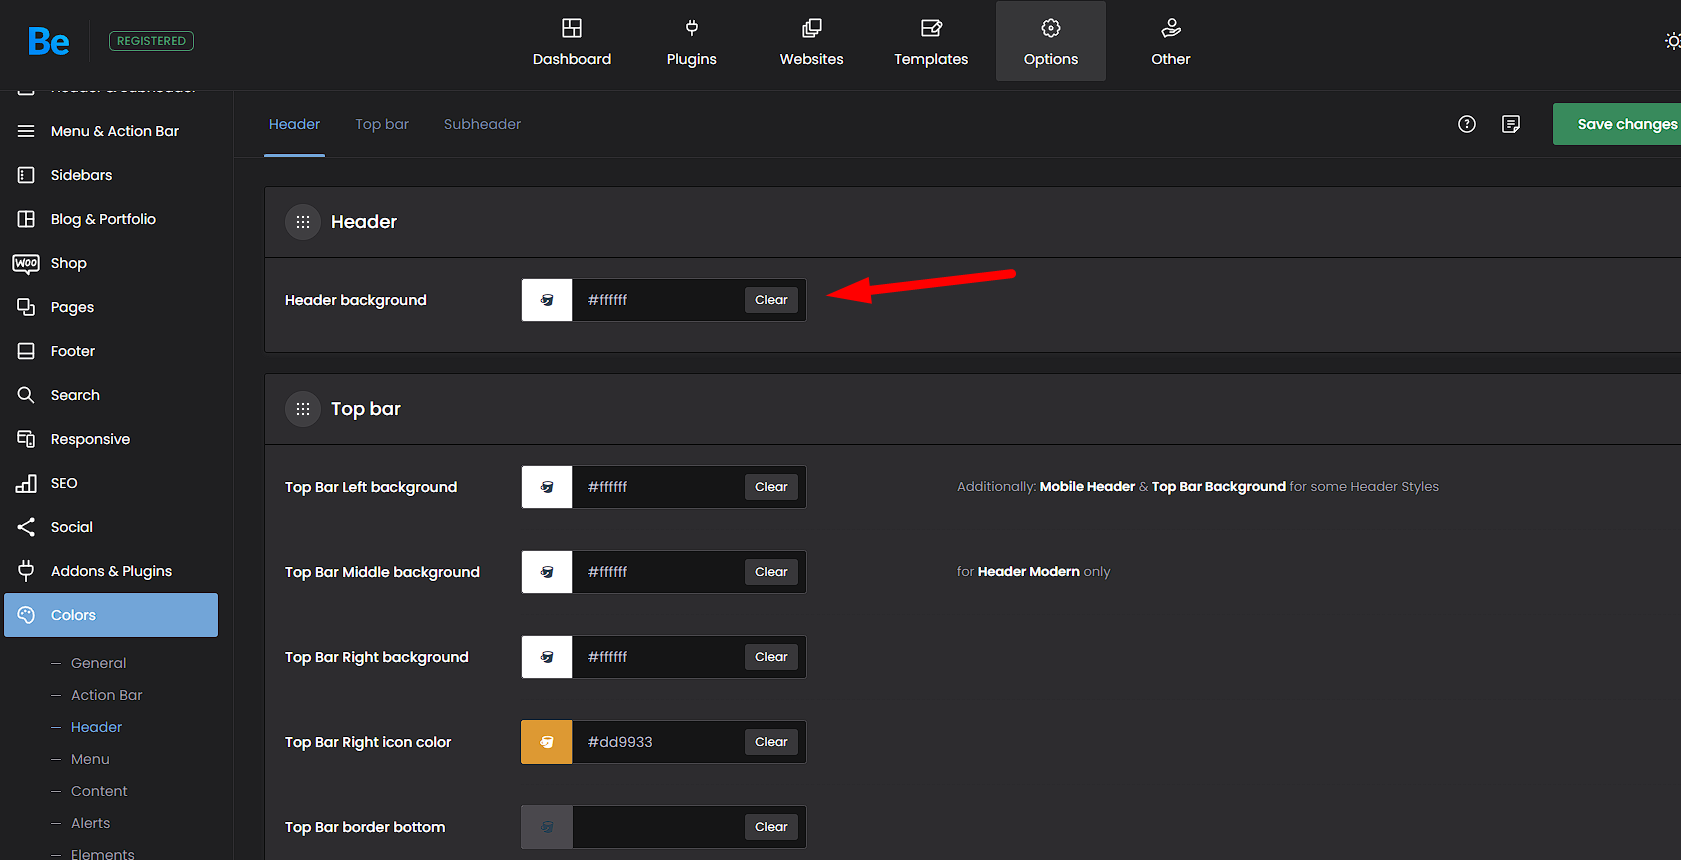Select General under Colors
The image size is (1681, 860).
(x=98, y=663)
